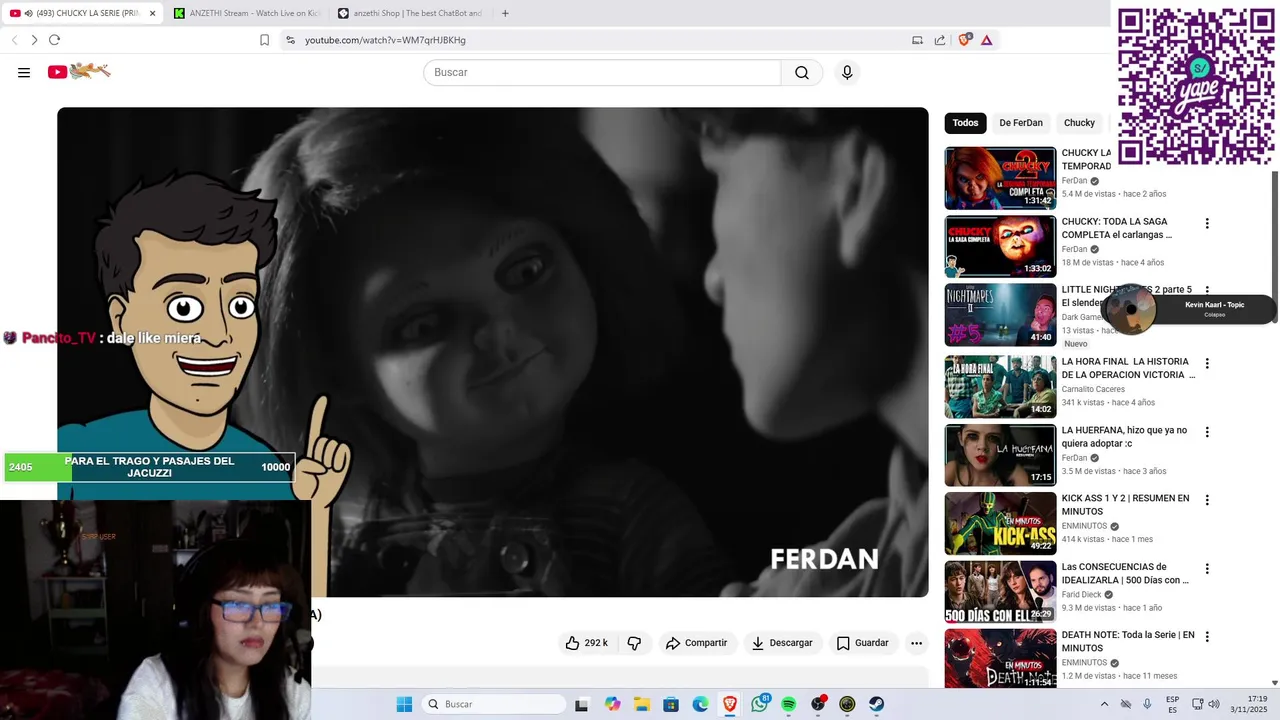Screen dimensions: 1280x720
Task: Switch to the CHUCKY LA SERIE YouTube tab
Action: (x=82, y=13)
